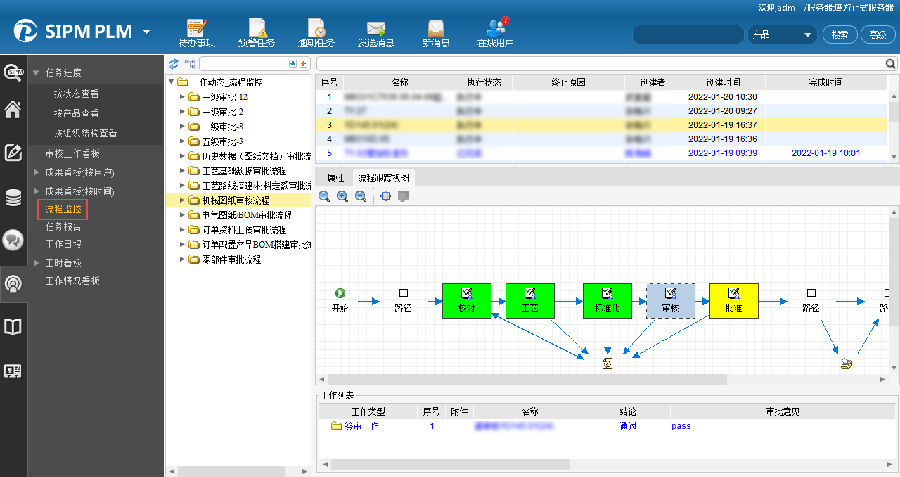Screen dimensions: 900x477
Task: Open the 浏览消息 envelope icon
Action: coord(376,32)
